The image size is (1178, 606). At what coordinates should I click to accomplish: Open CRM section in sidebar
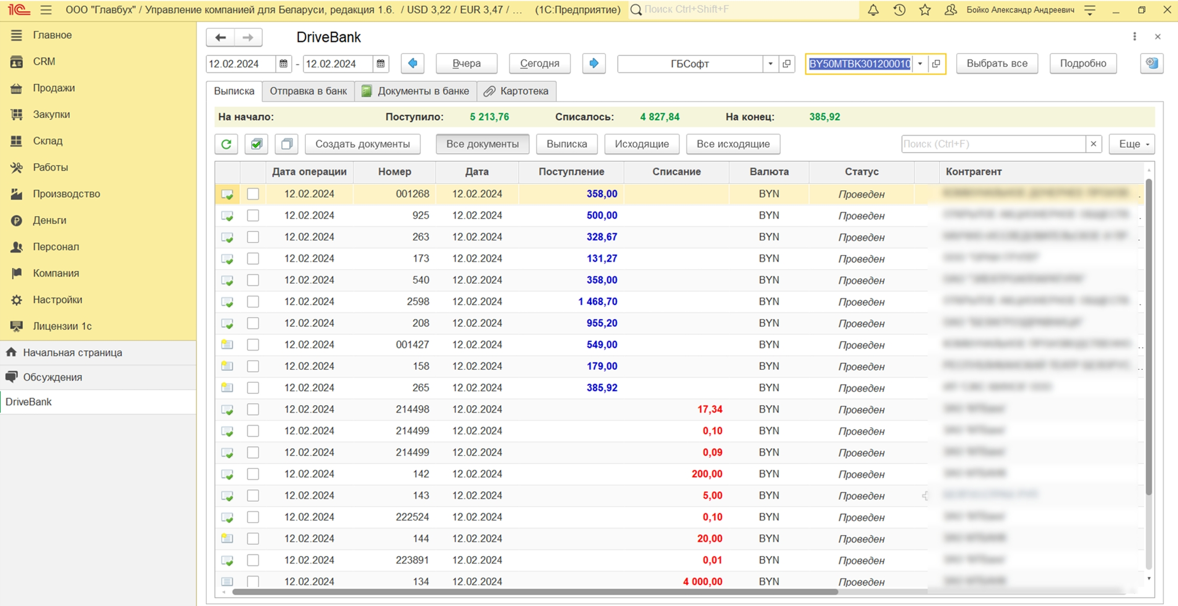44,62
